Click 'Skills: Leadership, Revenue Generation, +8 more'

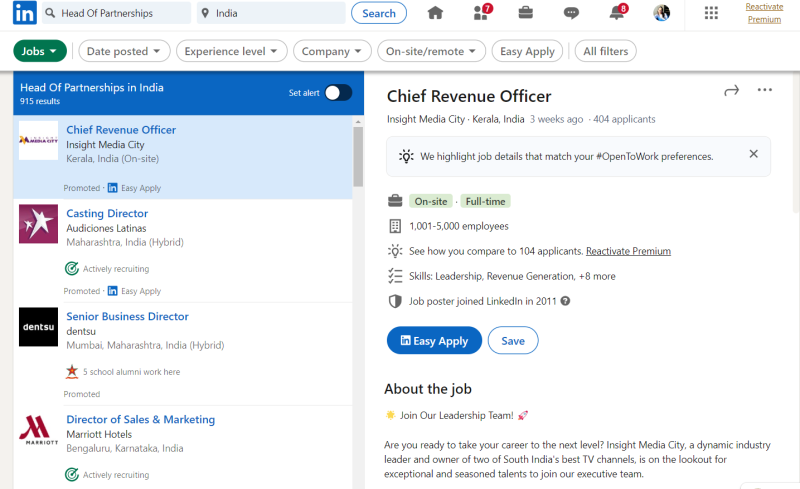(x=512, y=276)
